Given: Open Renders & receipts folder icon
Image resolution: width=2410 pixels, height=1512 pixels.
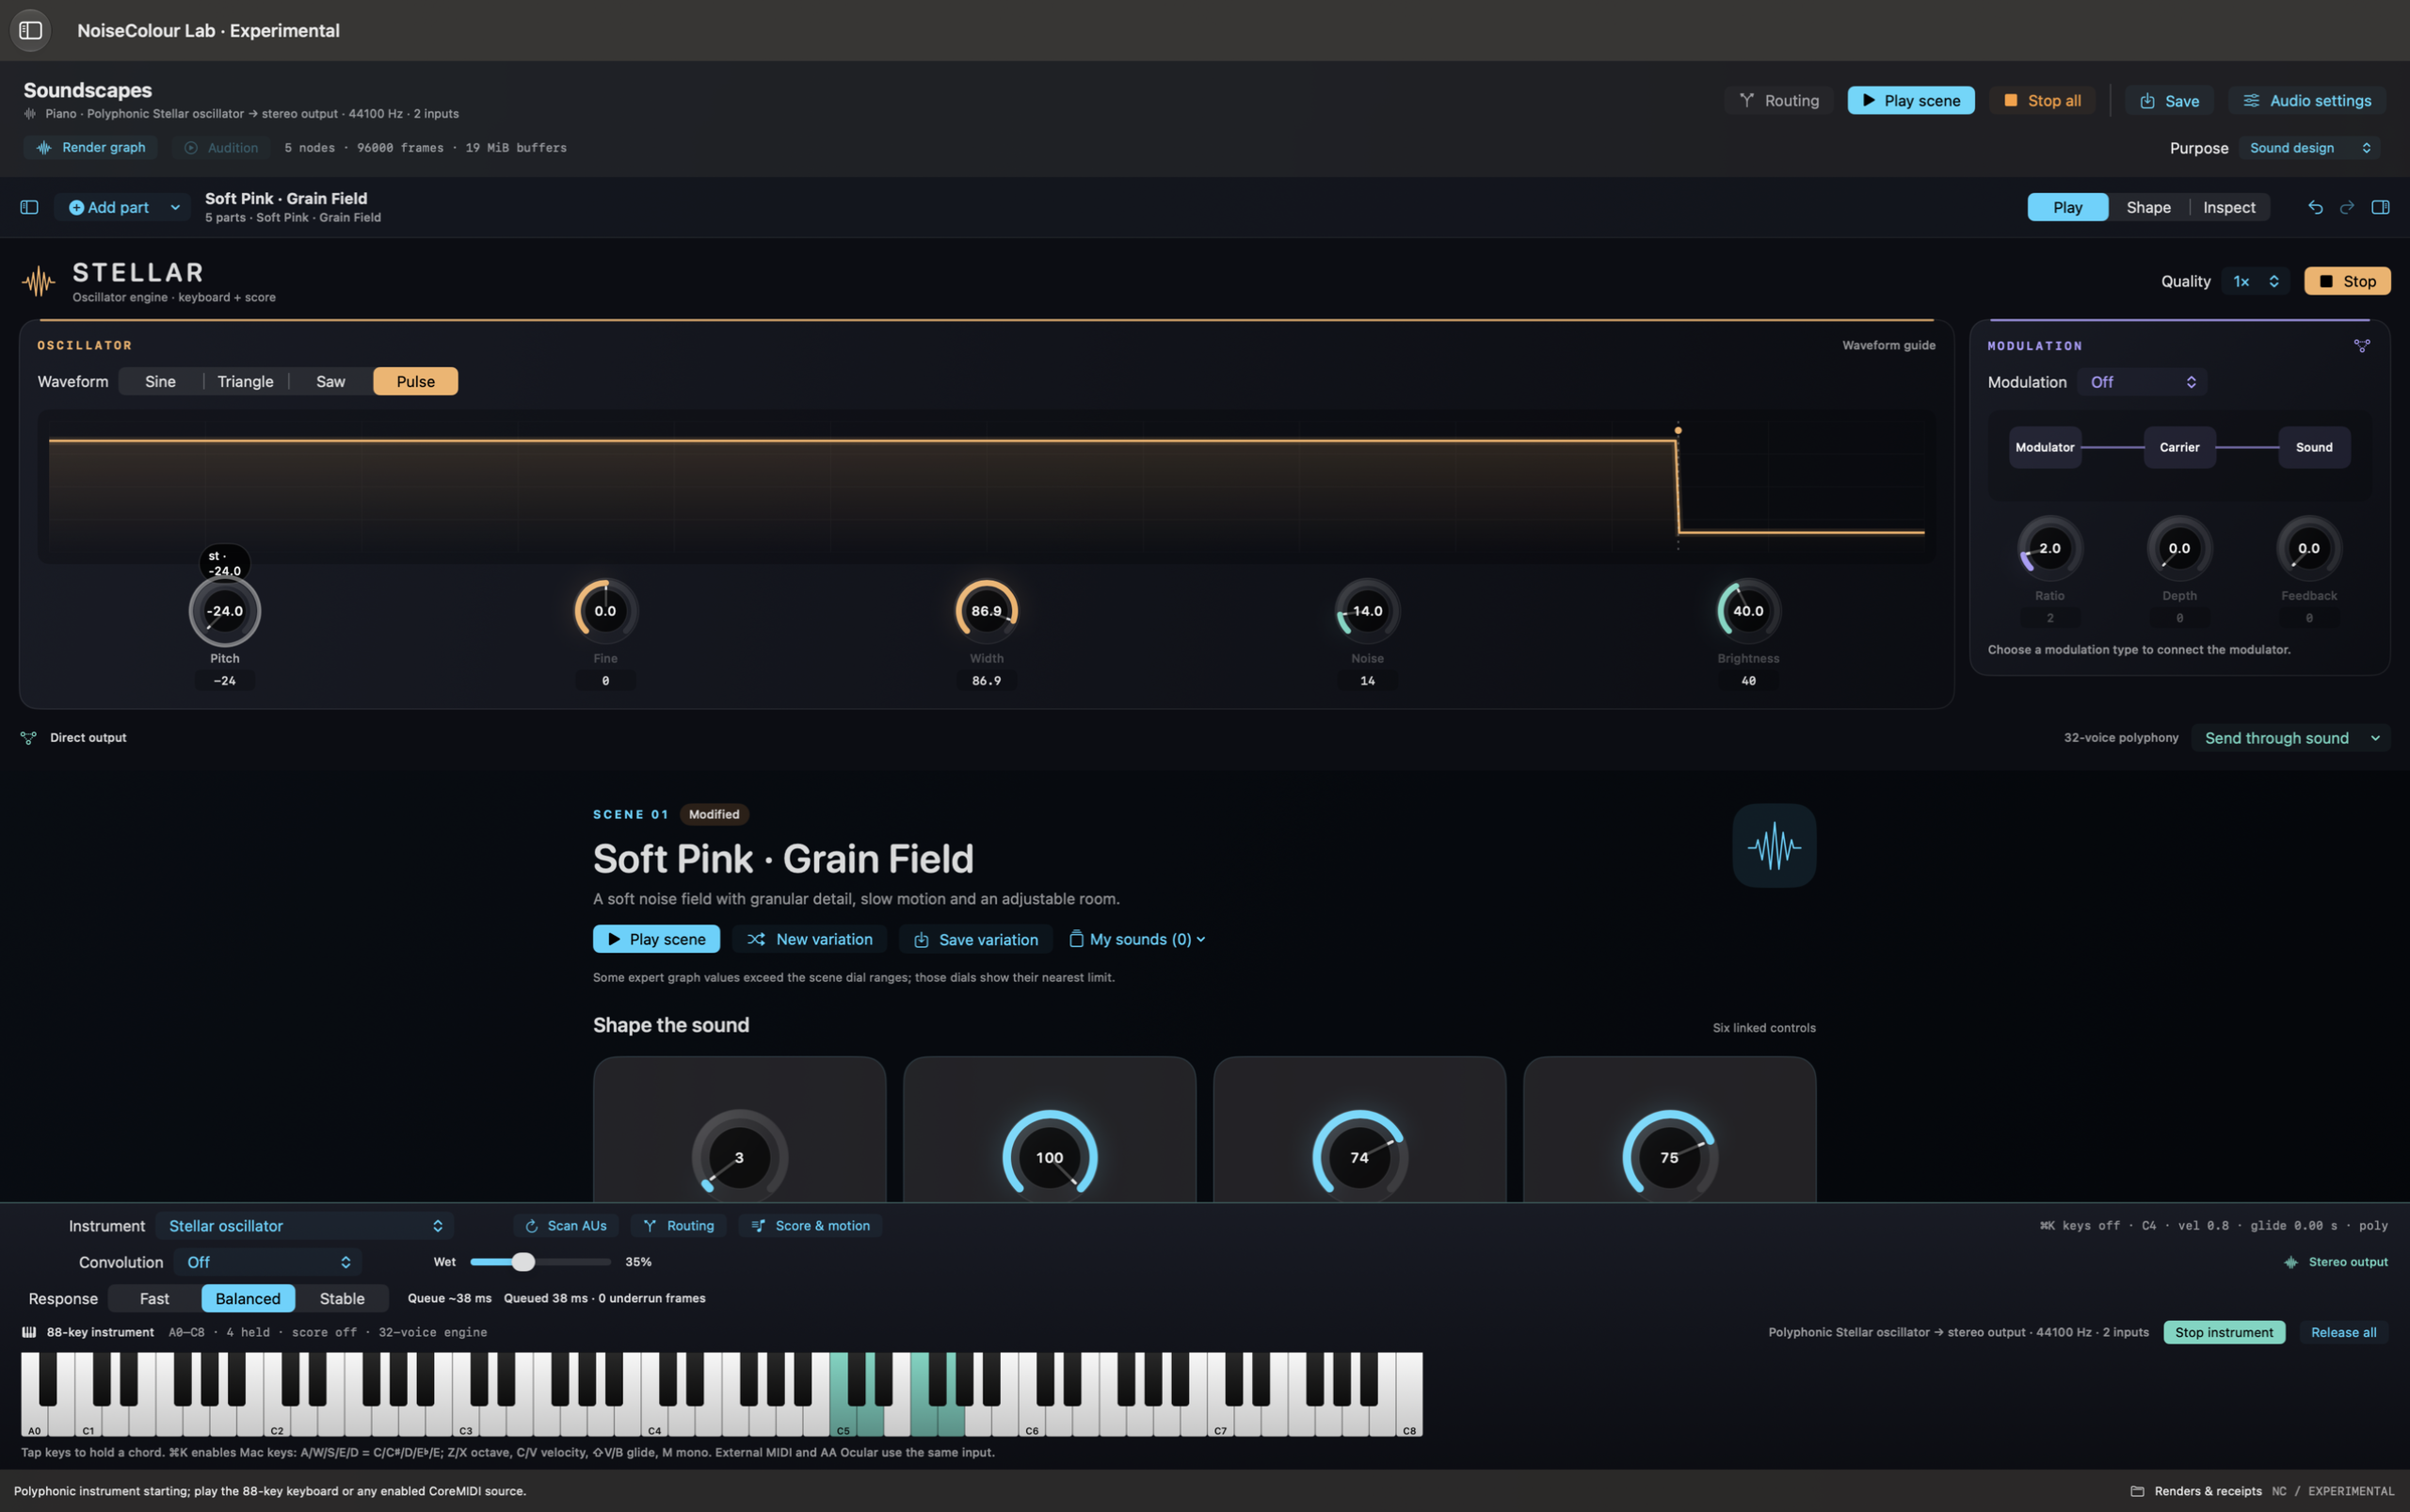Looking at the screenshot, I should click(2137, 1491).
